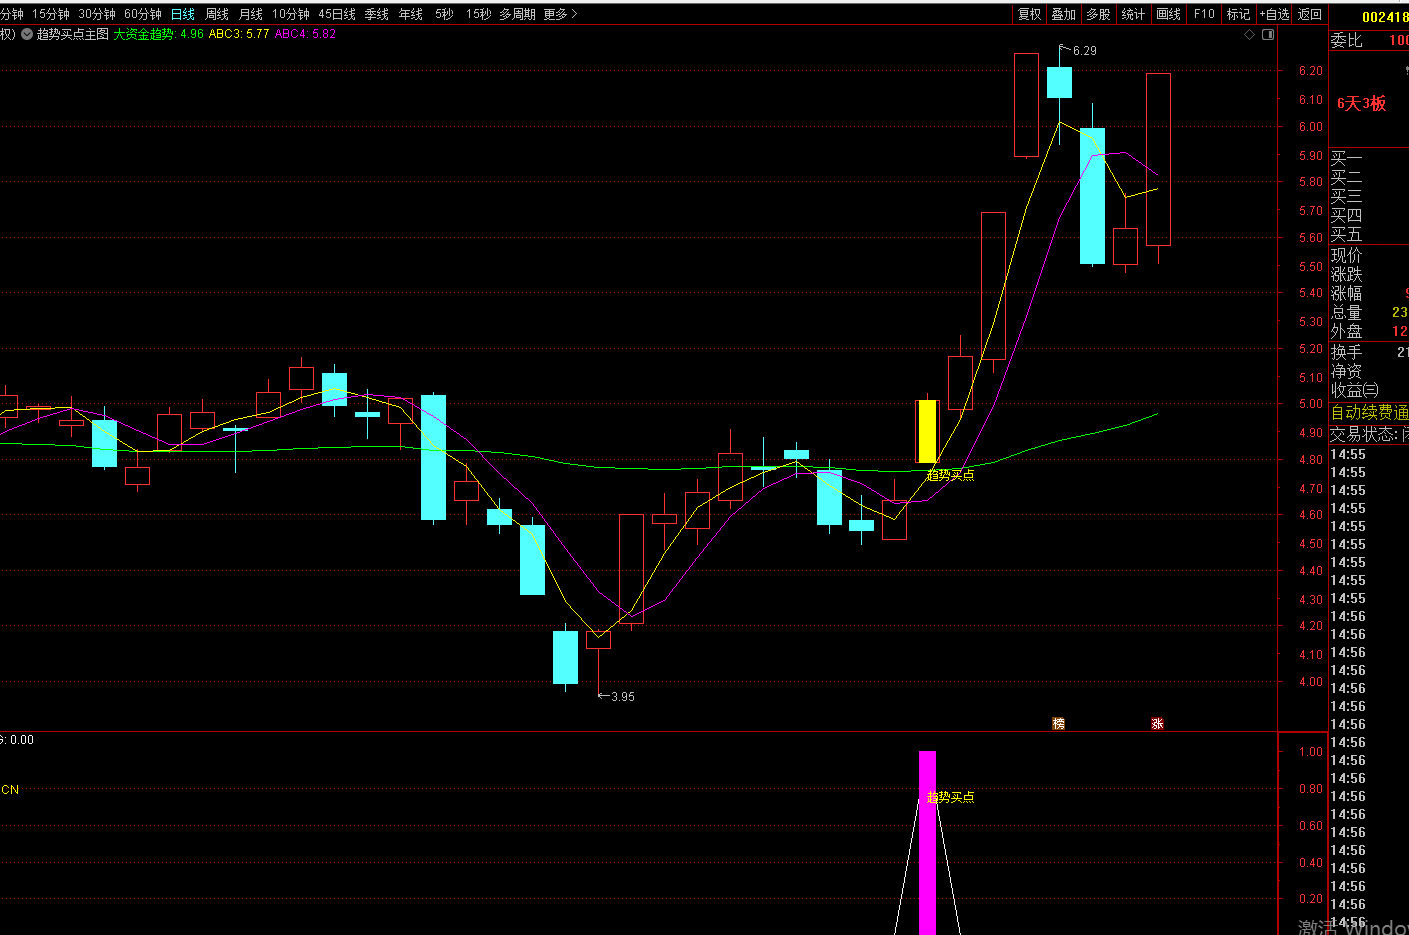The image size is (1409, 935).
Task: Click the 标记 mark button
Action: click(1238, 14)
